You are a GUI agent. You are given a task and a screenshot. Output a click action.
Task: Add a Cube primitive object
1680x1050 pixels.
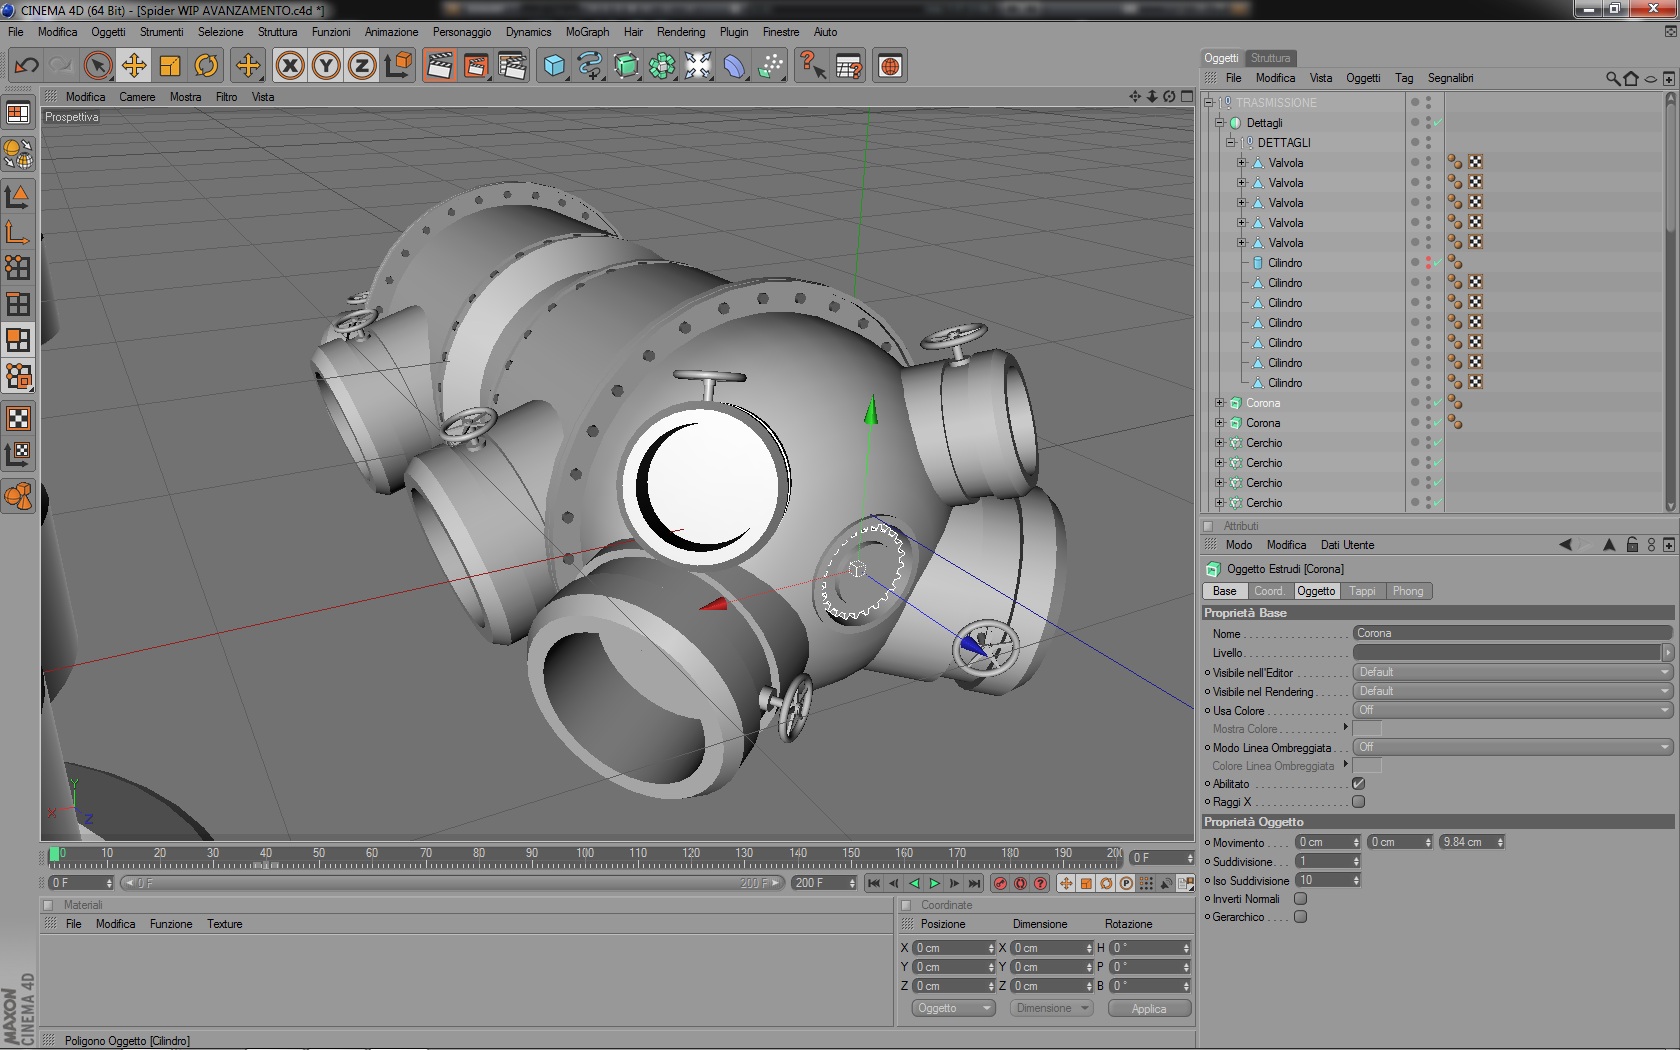click(554, 66)
